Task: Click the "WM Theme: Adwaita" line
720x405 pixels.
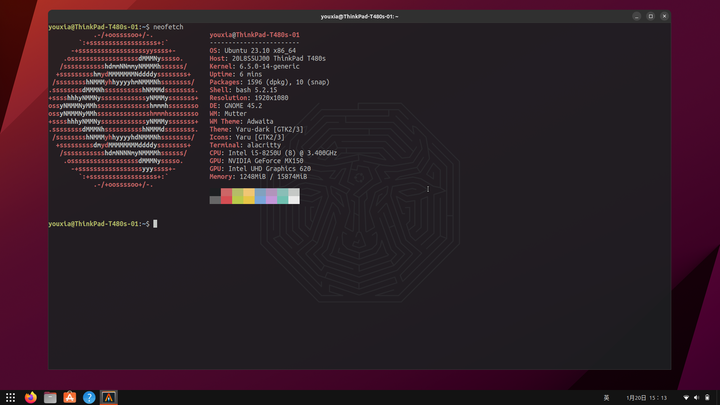Action: tap(242, 121)
